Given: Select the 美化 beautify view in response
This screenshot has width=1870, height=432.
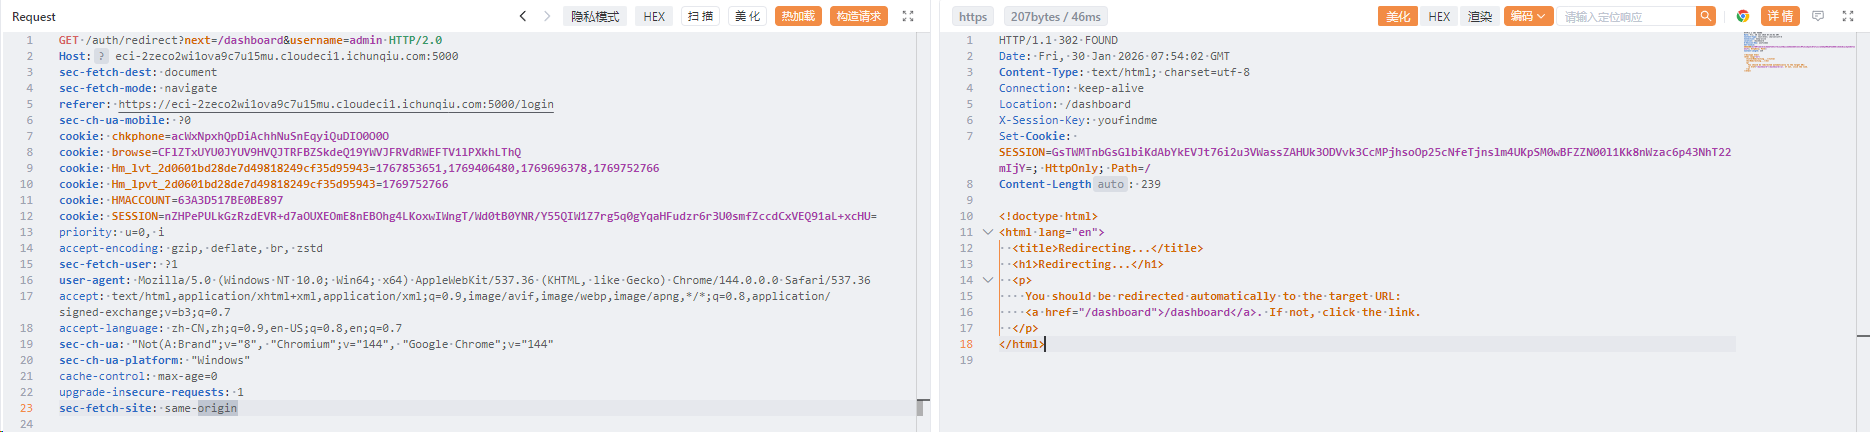Looking at the screenshot, I should 1397,16.
